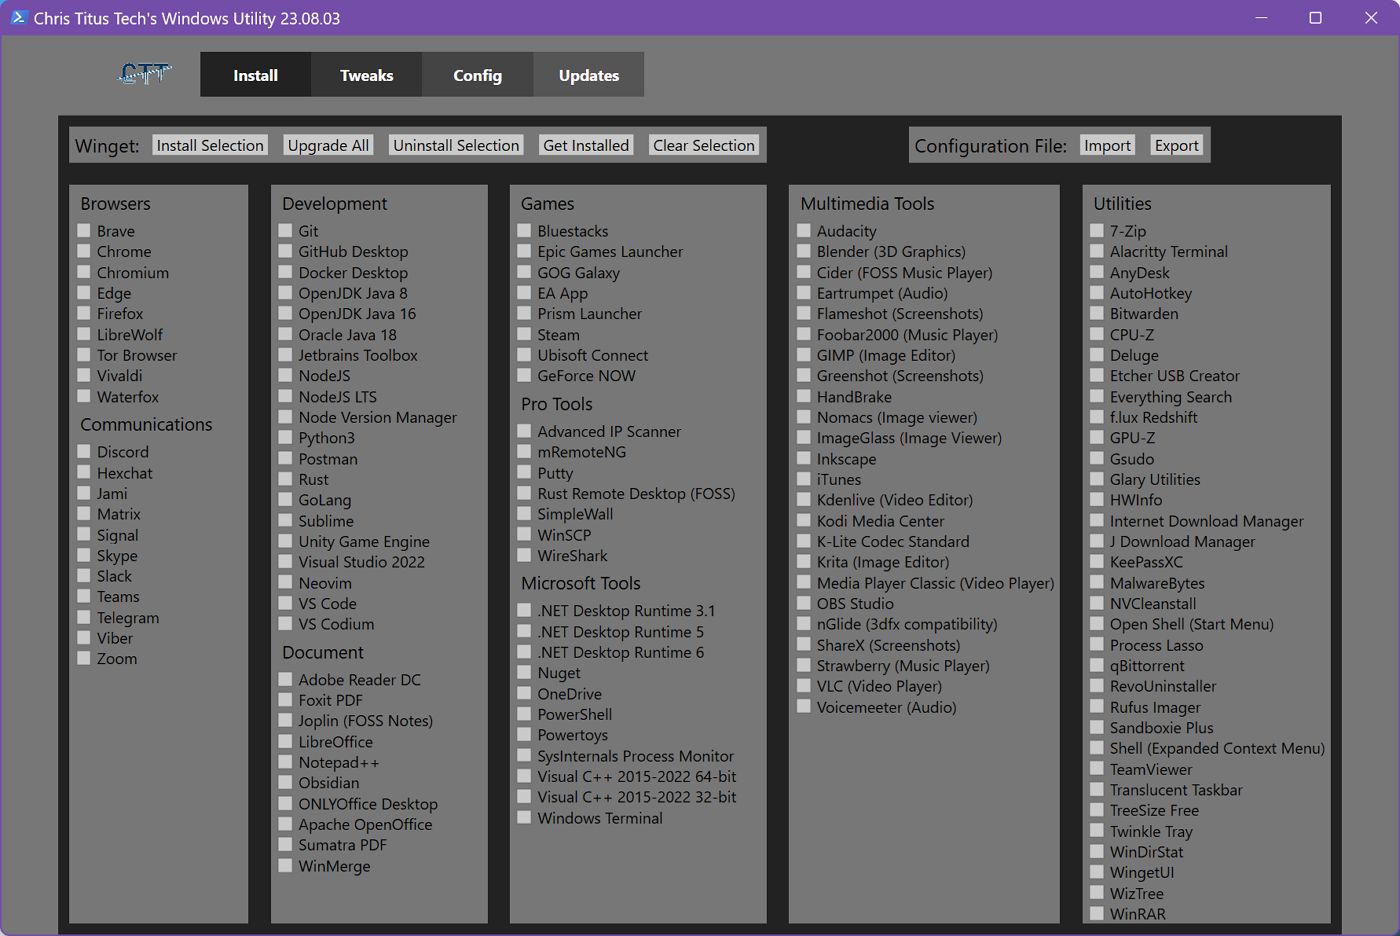Click the Utilities heading

click(x=1122, y=203)
